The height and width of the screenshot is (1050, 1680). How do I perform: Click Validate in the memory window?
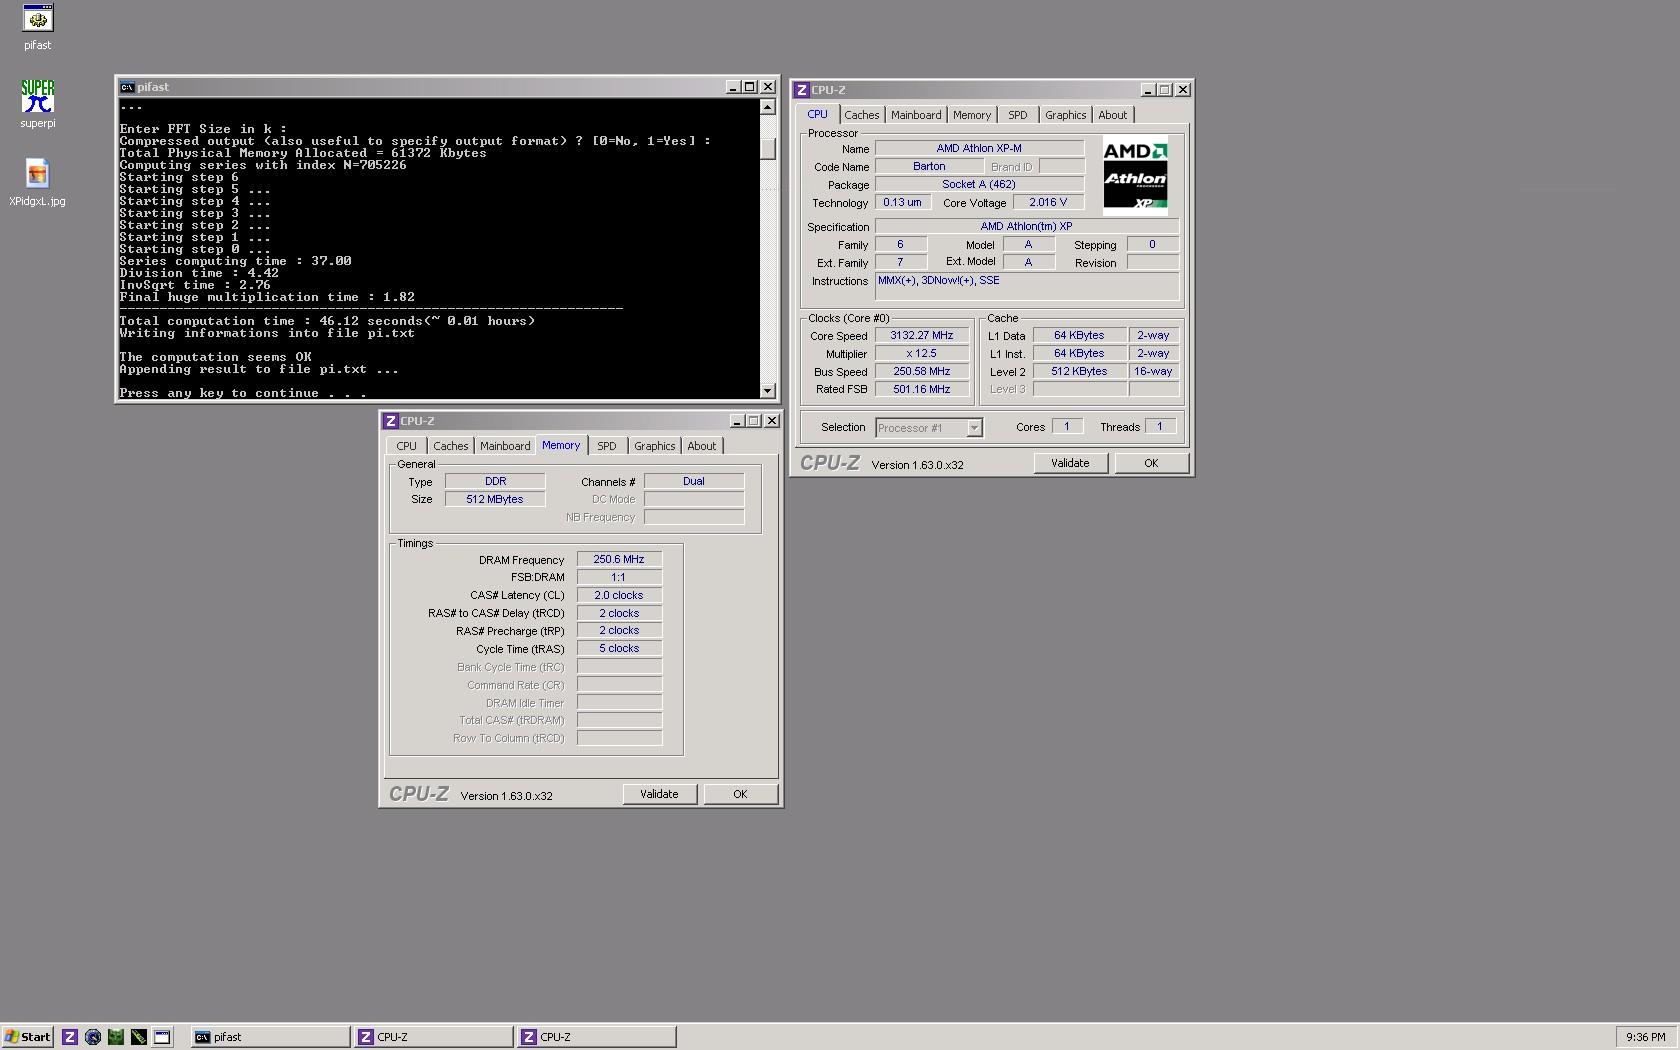[x=659, y=794]
